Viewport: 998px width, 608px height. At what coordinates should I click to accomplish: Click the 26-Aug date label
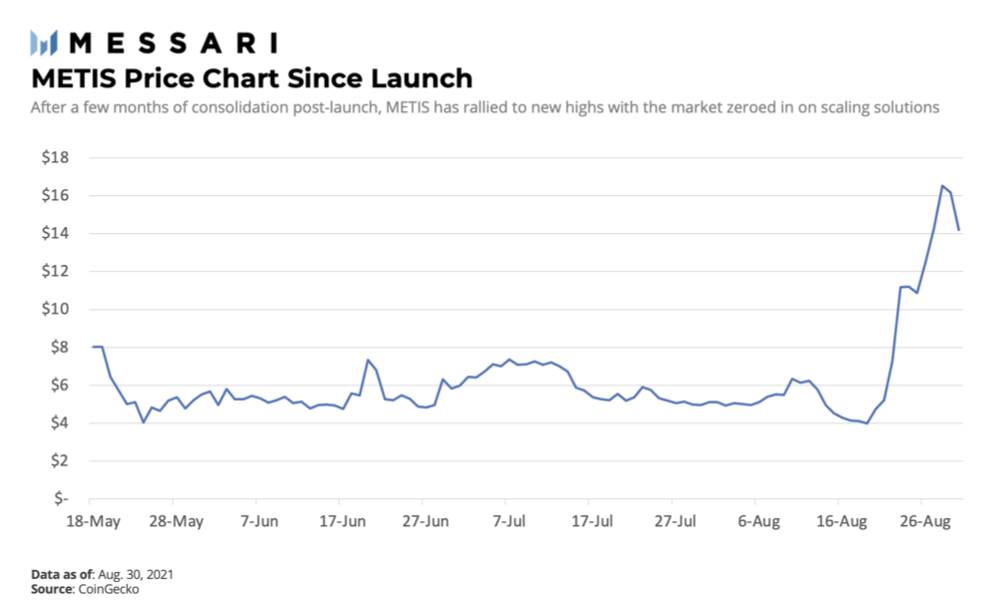(924, 521)
